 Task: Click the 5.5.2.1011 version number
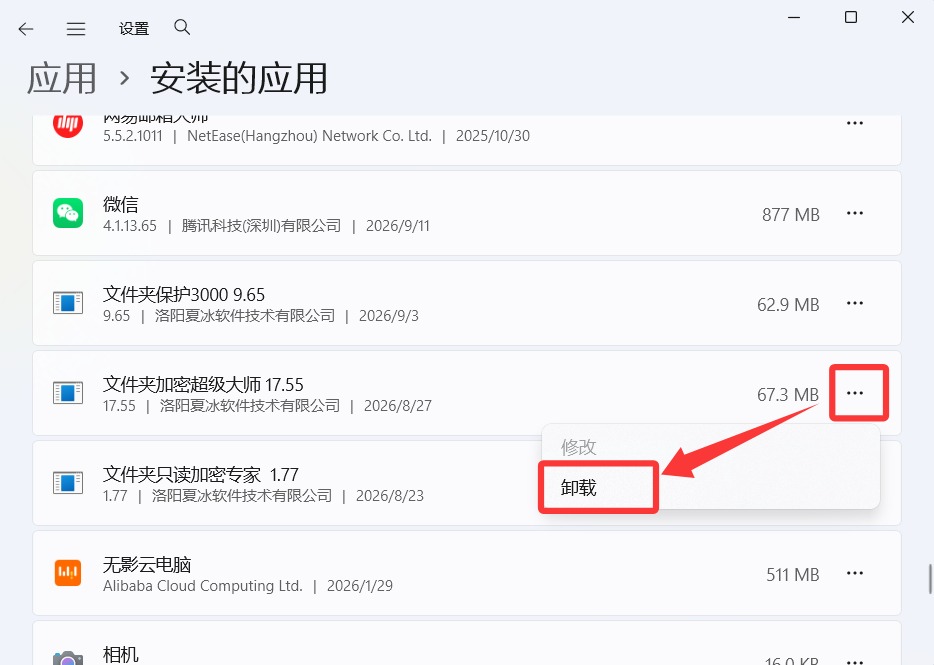[x=133, y=136]
